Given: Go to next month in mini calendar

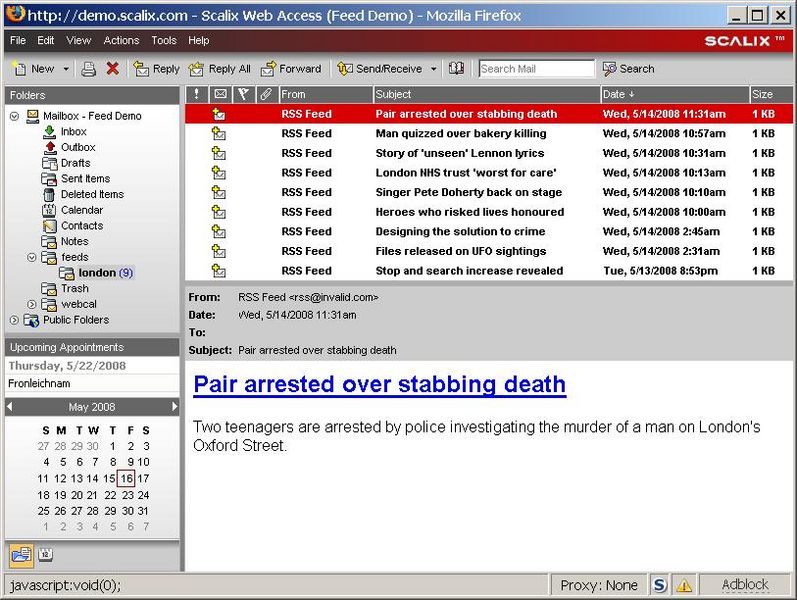Looking at the screenshot, I should point(175,407).
